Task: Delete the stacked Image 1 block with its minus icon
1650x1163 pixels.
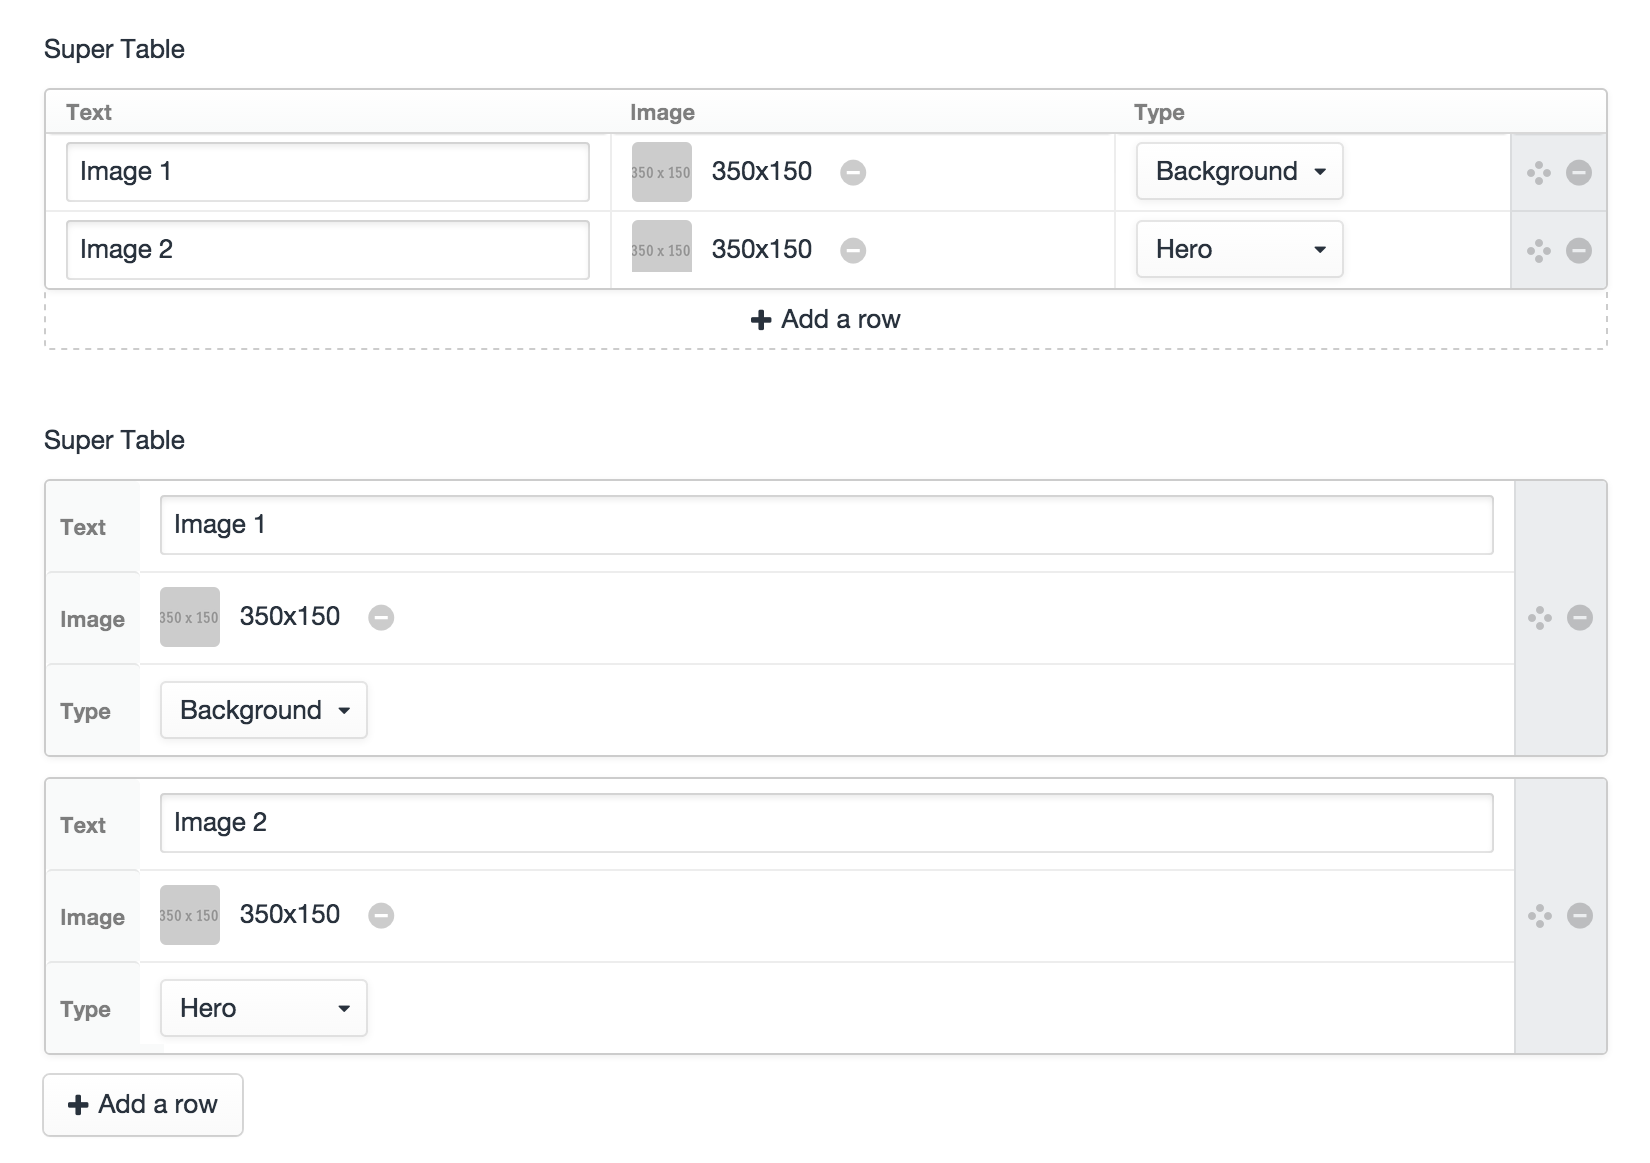Action: click(1580, 618)
